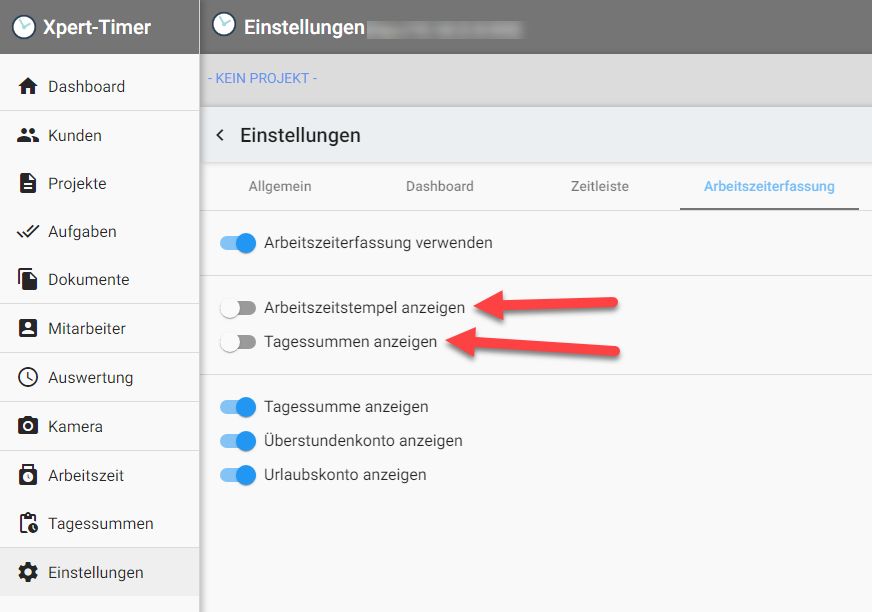Open Auswertung via the clock icon
872x612 pixels.
[27, 377]
